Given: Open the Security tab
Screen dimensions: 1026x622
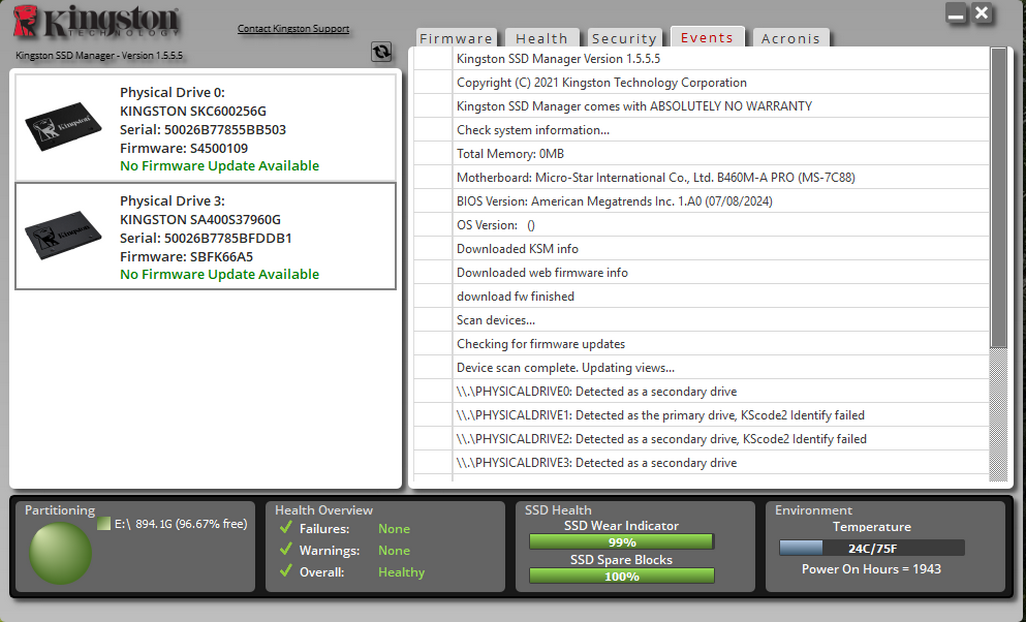Looking at the screenshot, I should coord(624,38).
